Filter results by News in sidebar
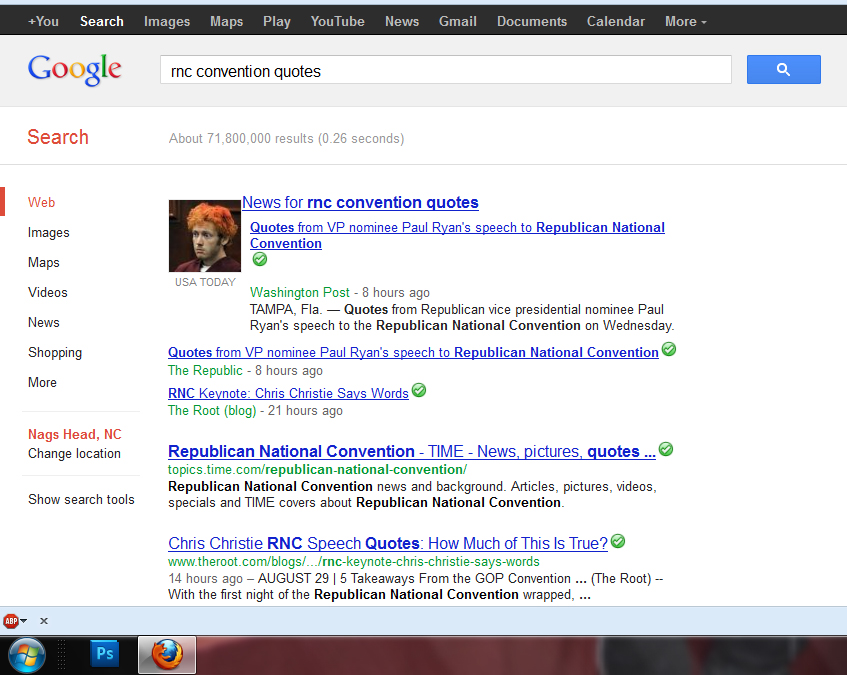 pyautogui.click(x=44, y=322)
